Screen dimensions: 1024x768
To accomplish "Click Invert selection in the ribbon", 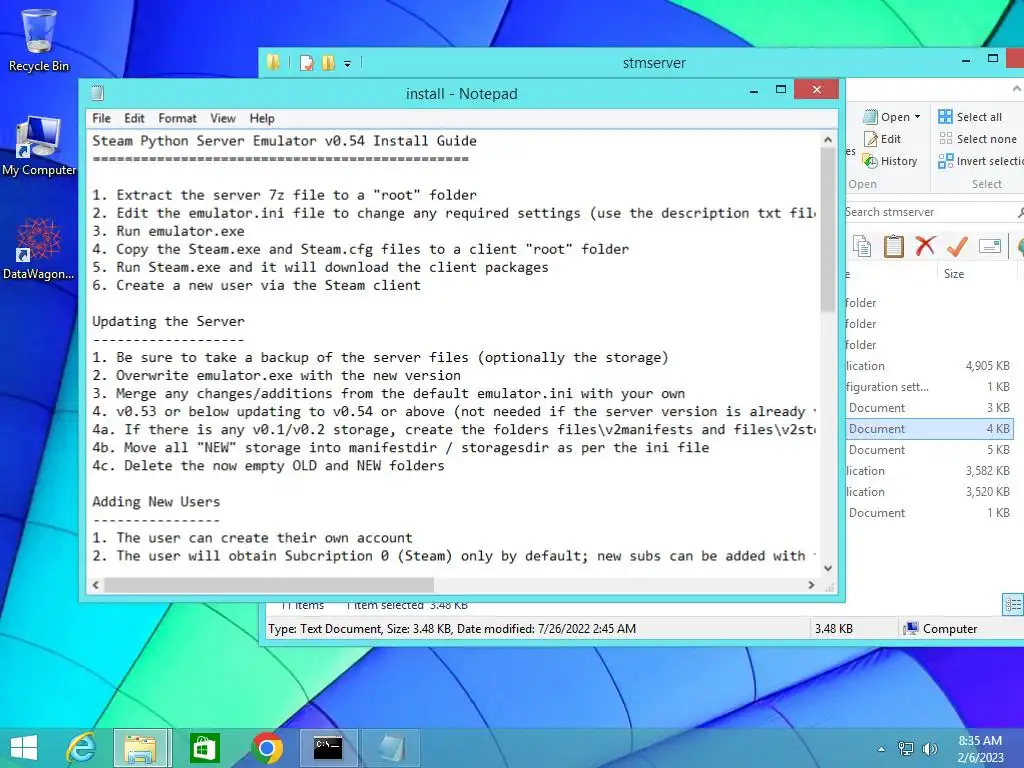I will [980, 161].
